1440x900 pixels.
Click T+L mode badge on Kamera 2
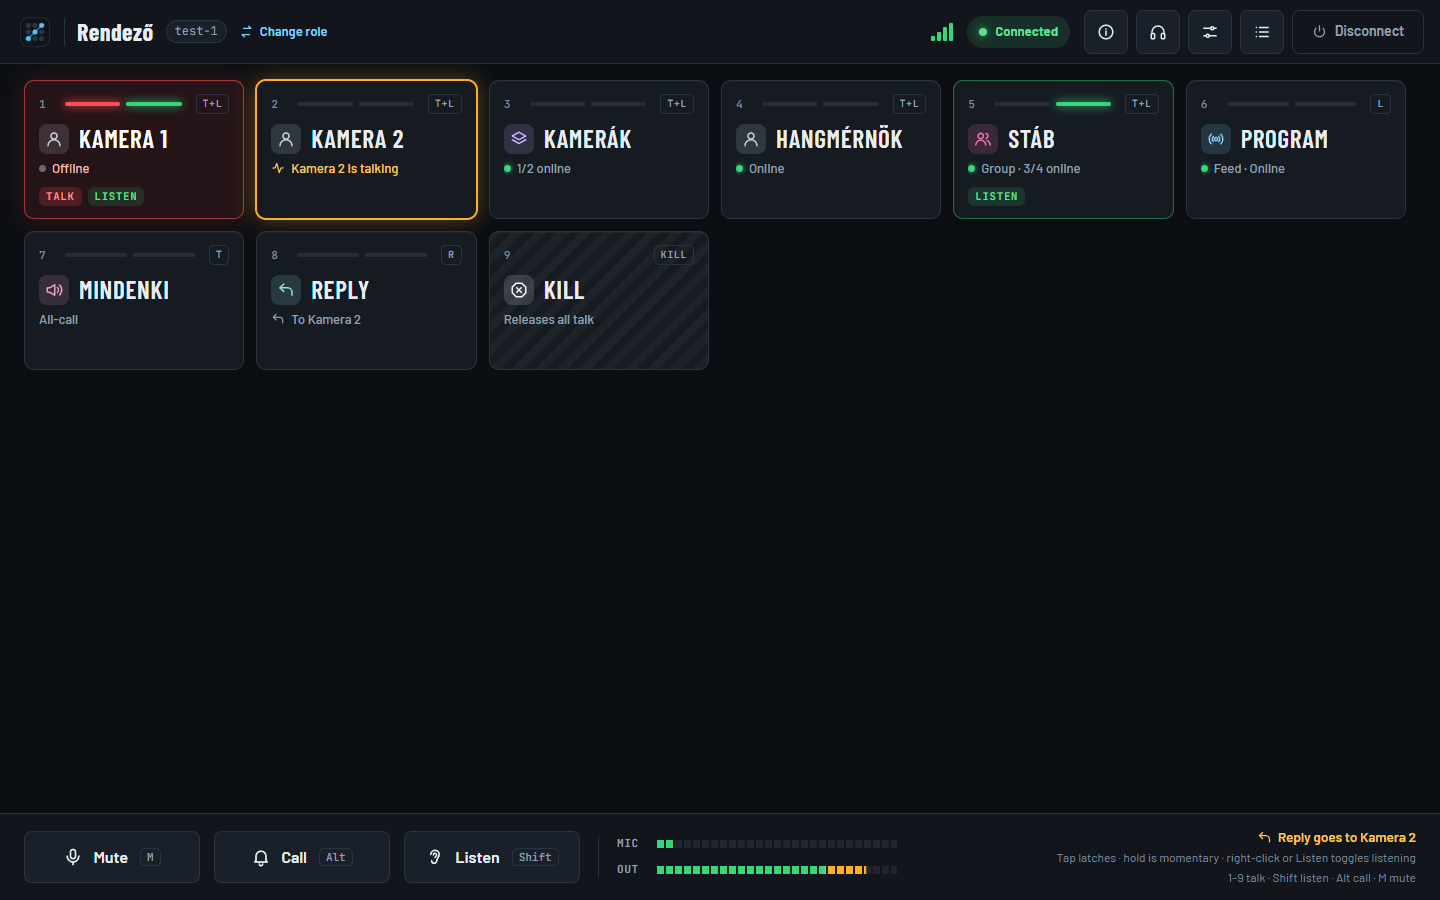445,104
